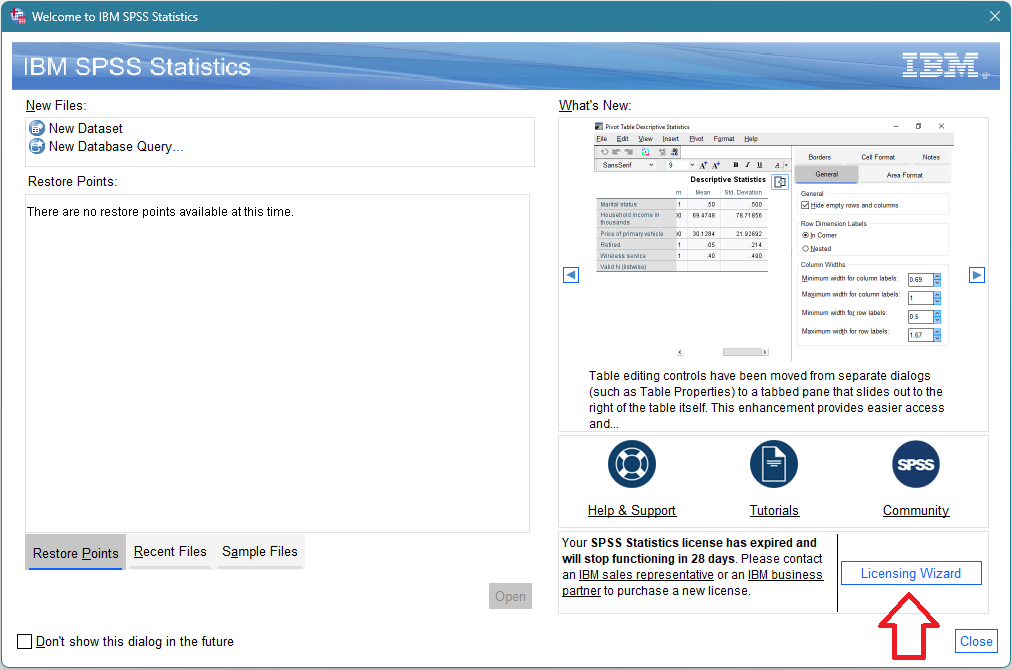Tick Don't show this dialog checkbox
Image resolution: width=1012 pixels, height=670 pixels.
(25, 641)
